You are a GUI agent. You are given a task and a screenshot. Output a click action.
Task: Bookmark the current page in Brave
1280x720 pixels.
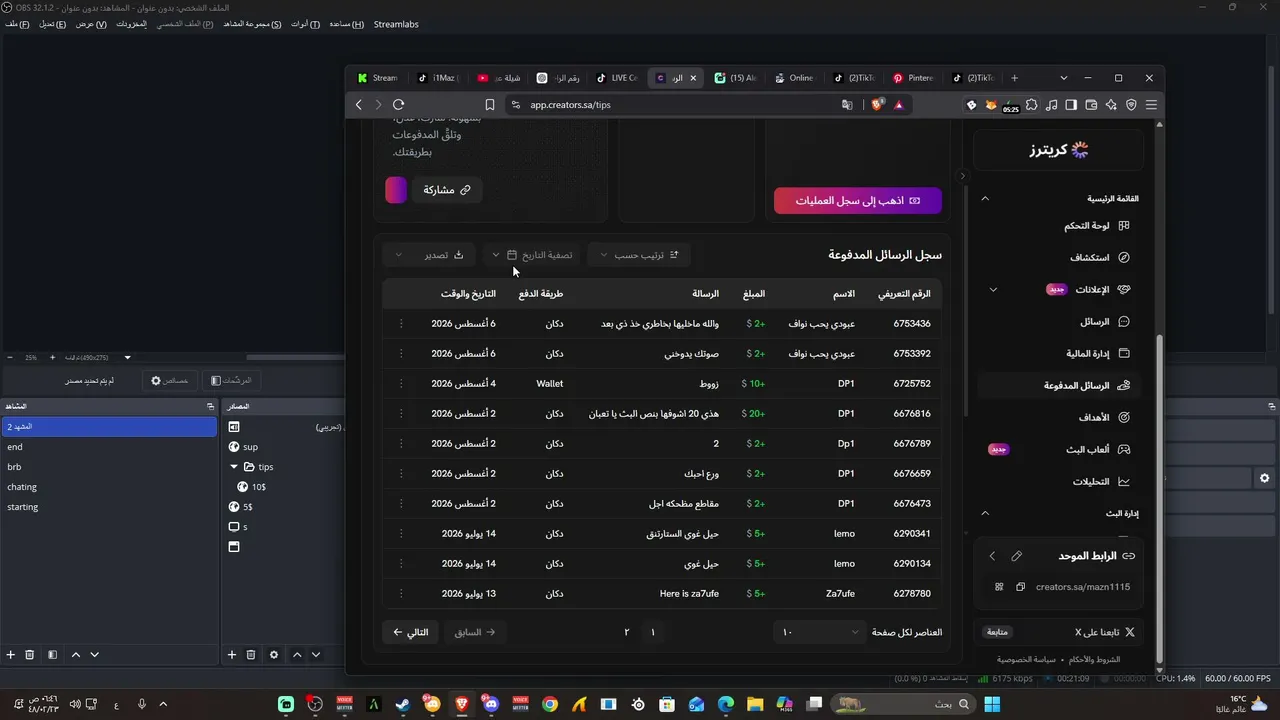tap(490, 104)
